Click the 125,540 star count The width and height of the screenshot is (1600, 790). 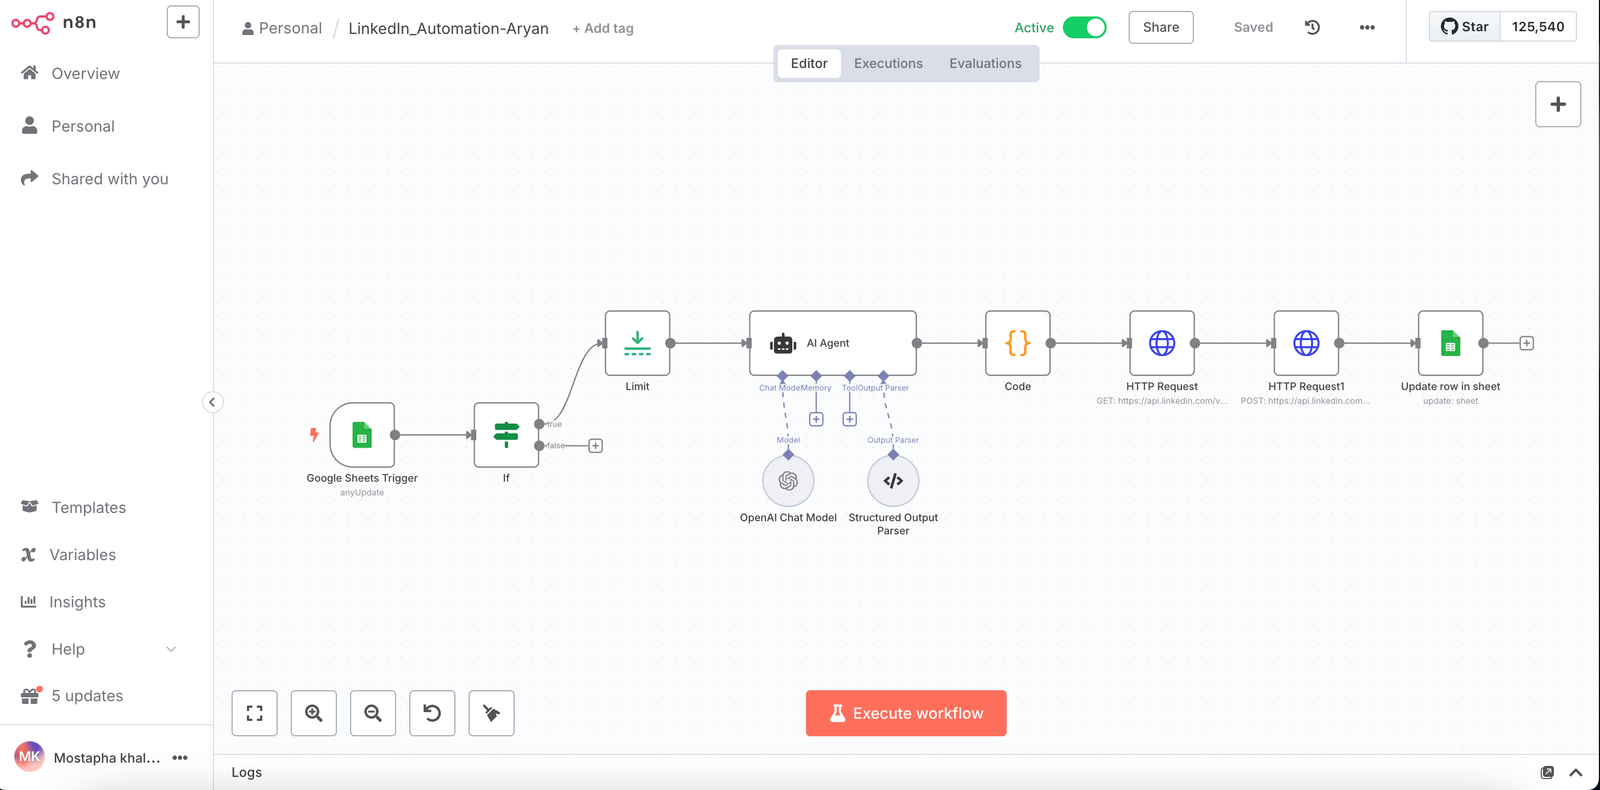click(x=1538, y=27)
